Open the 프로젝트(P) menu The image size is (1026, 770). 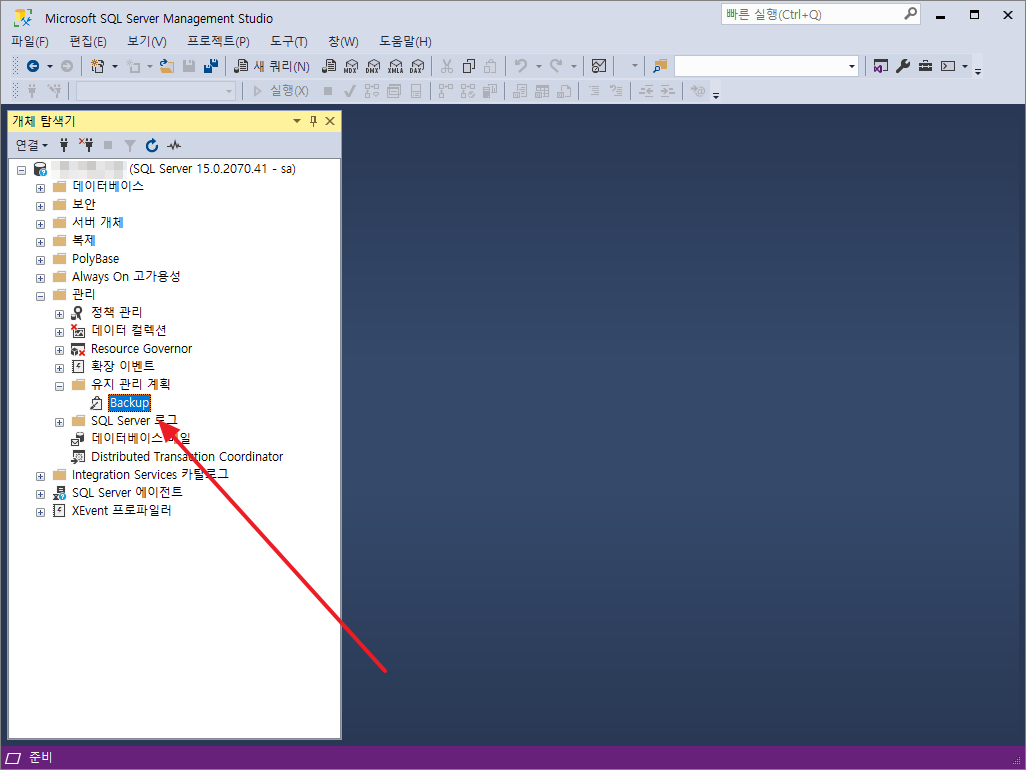[x=218, y=42]
